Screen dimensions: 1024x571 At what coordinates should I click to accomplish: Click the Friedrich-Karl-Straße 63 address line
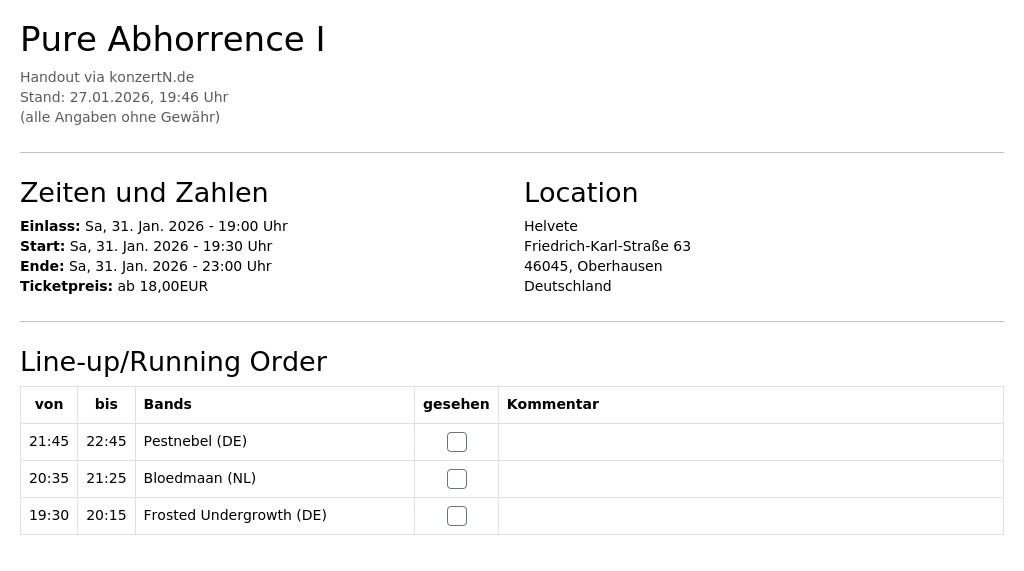[607, 246]
